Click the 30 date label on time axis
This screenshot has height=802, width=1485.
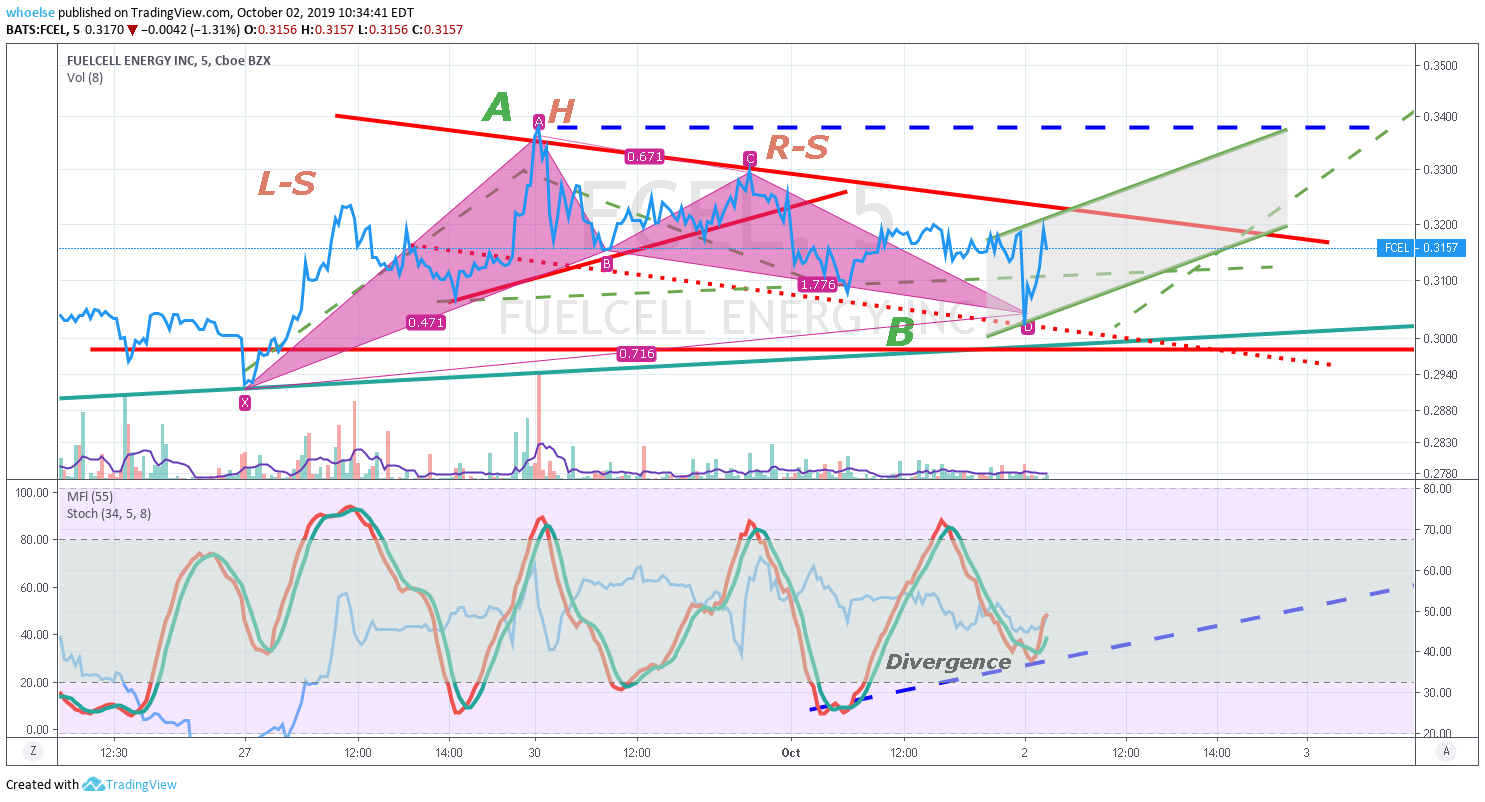pos(535,751)
